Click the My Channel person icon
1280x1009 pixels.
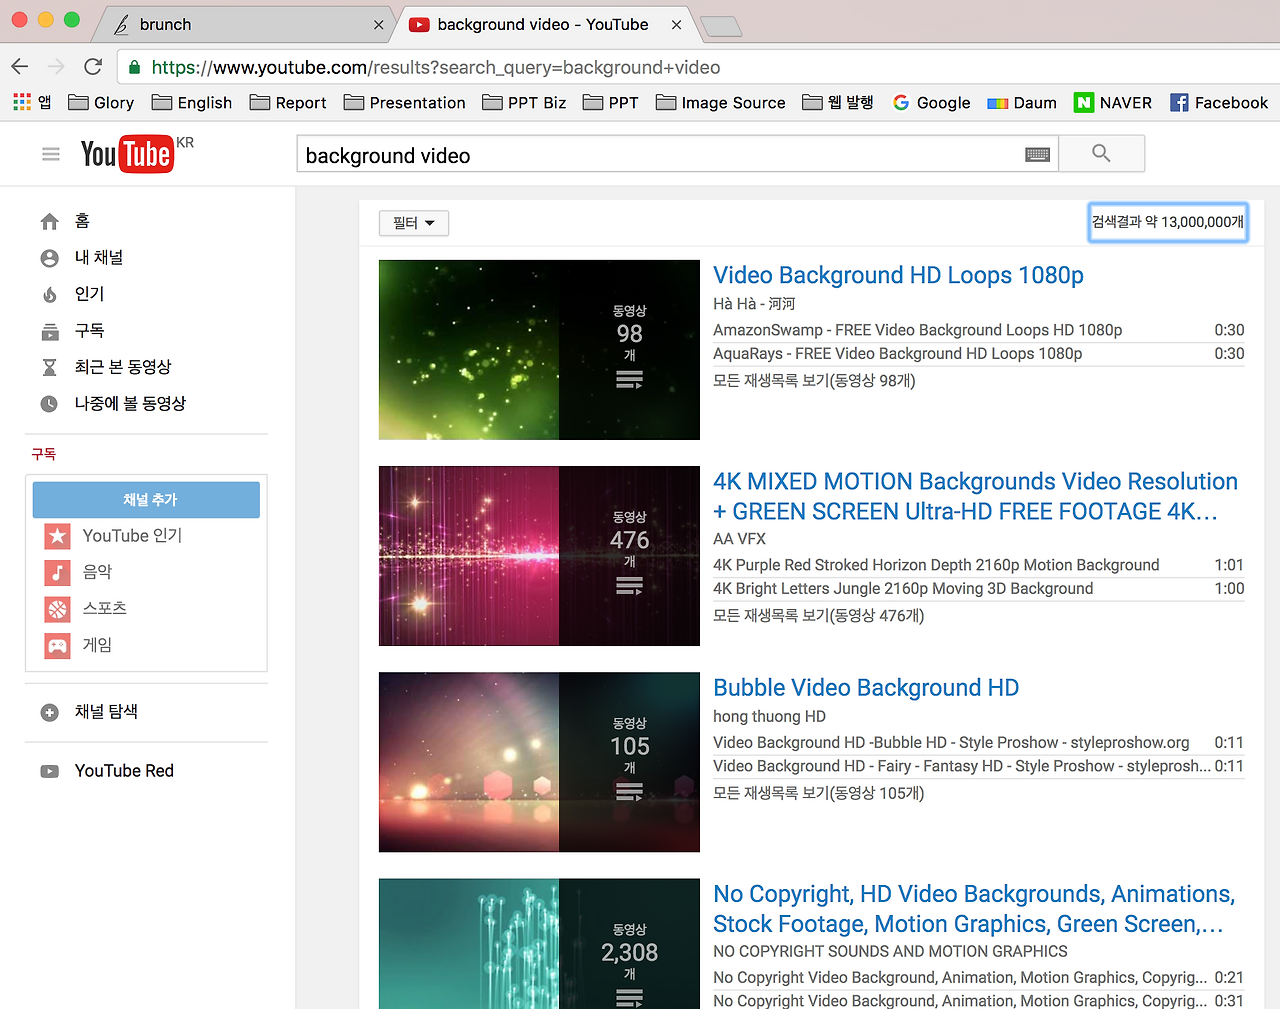(x=49, y=258)
